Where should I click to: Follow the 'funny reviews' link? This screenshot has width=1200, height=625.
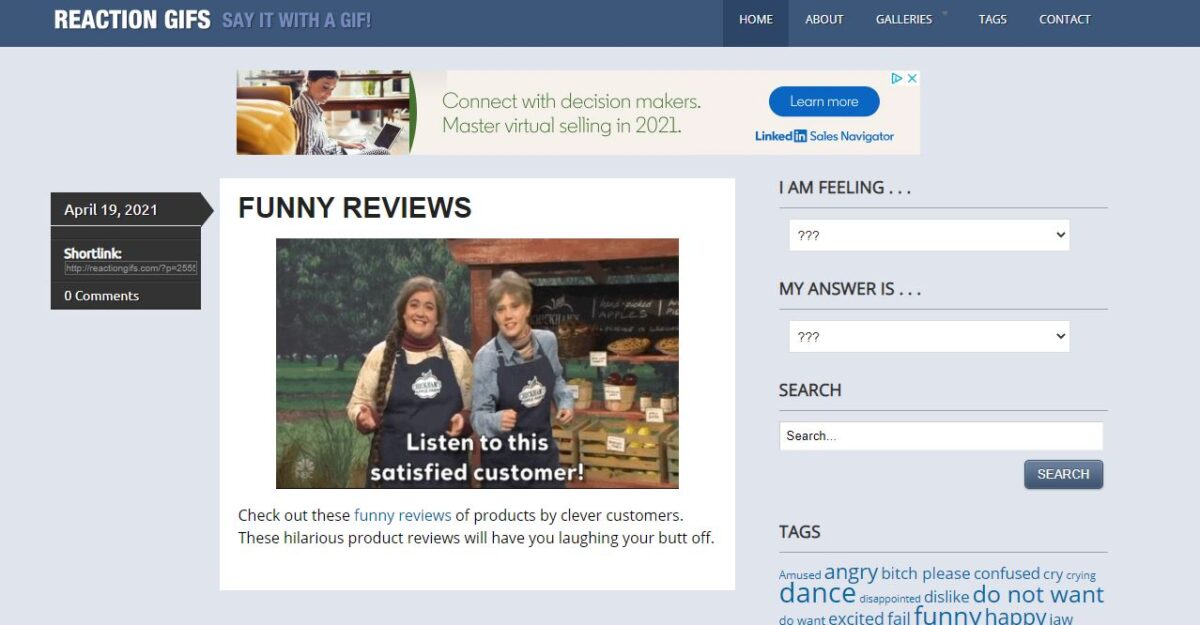[402, 516]
